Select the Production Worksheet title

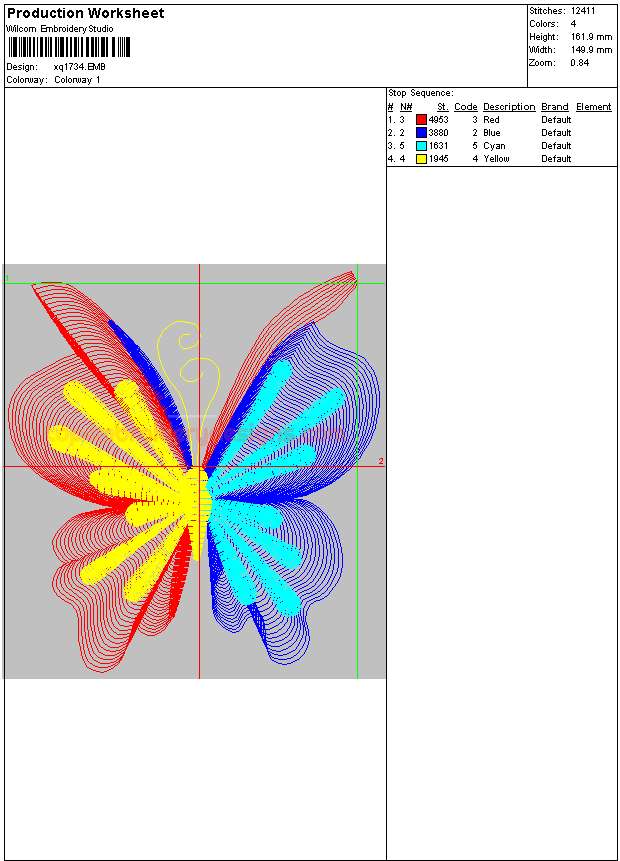pos(86,13)
